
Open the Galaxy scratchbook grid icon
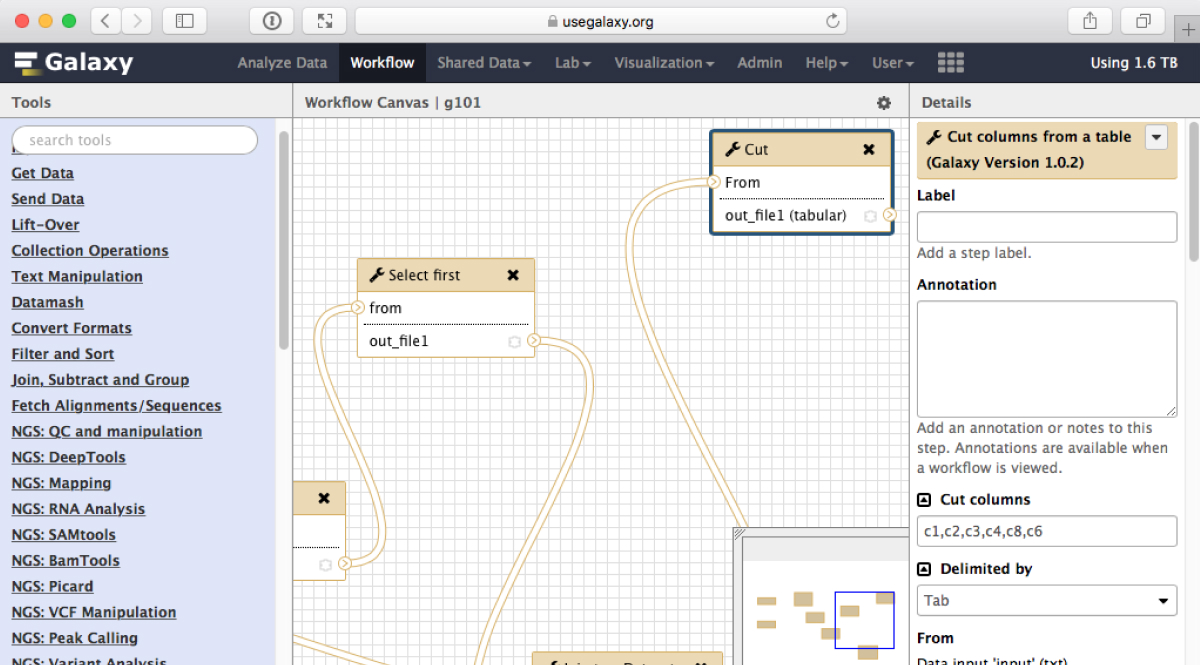[950, 63]
